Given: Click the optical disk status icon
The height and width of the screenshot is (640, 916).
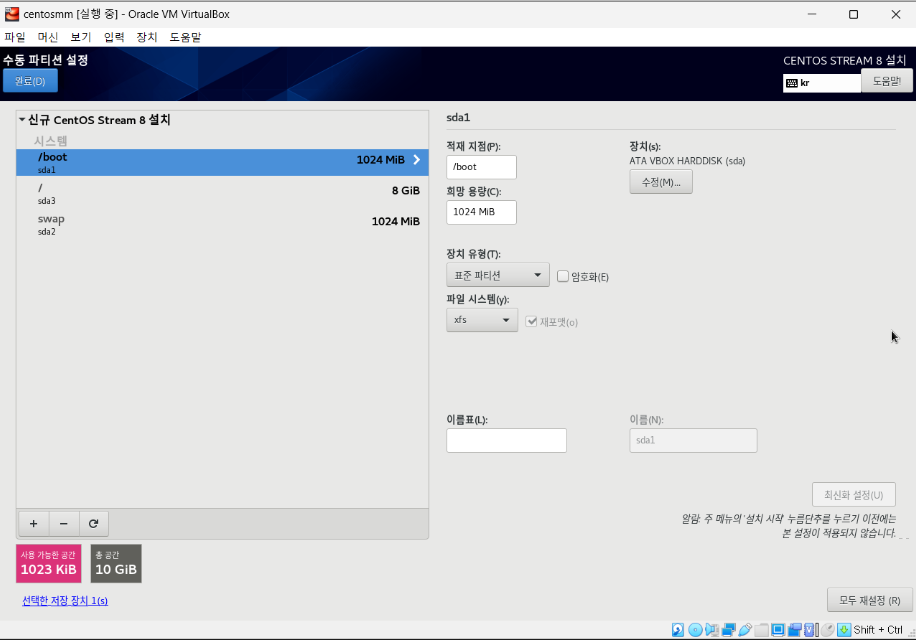Looking at the screenshot, I should 695,629.
